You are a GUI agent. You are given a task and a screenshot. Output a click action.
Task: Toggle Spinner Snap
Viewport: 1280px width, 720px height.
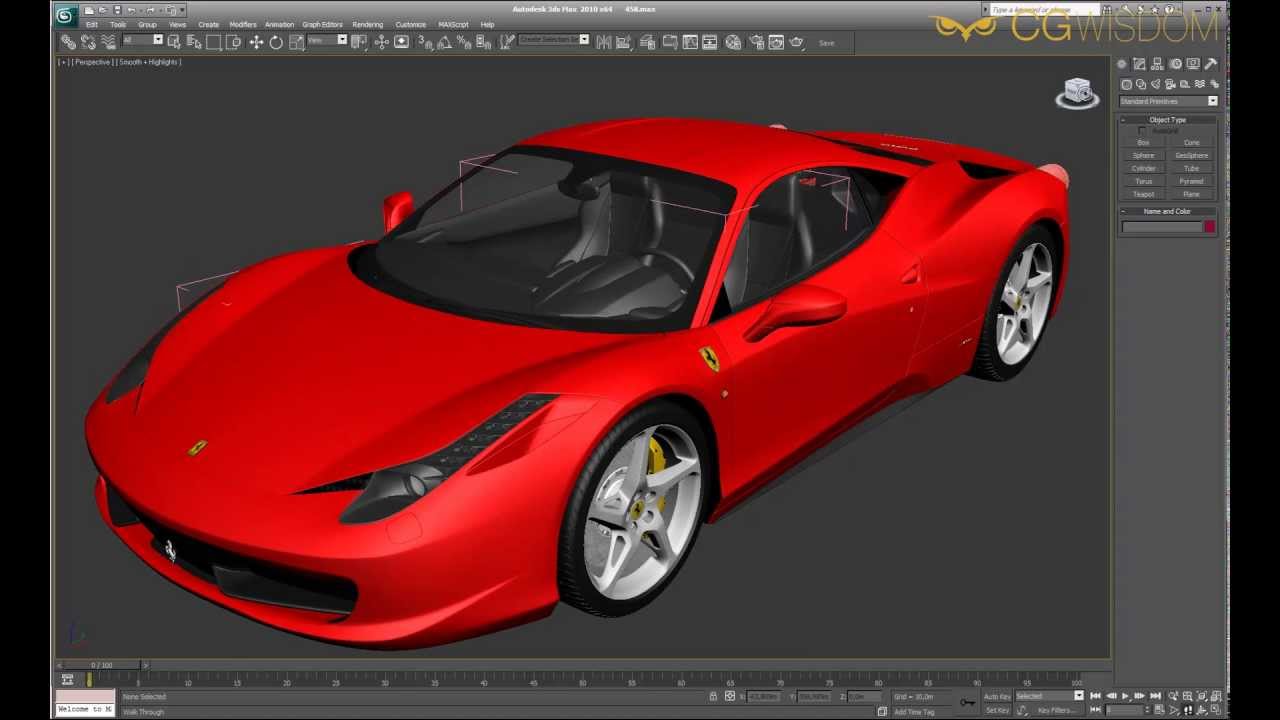pyautogui.click(x=483, y=42)
